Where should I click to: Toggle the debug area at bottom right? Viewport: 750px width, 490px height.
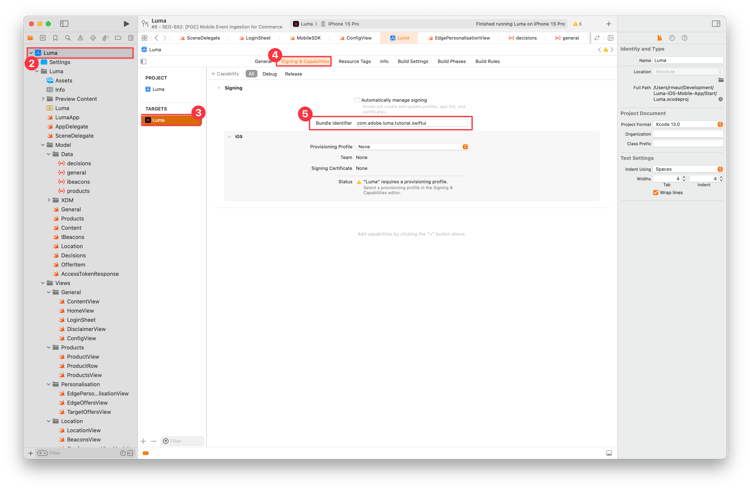609,453
